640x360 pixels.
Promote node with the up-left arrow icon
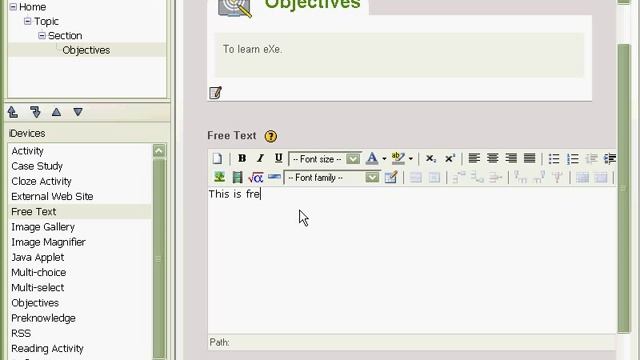pos(13,112)
